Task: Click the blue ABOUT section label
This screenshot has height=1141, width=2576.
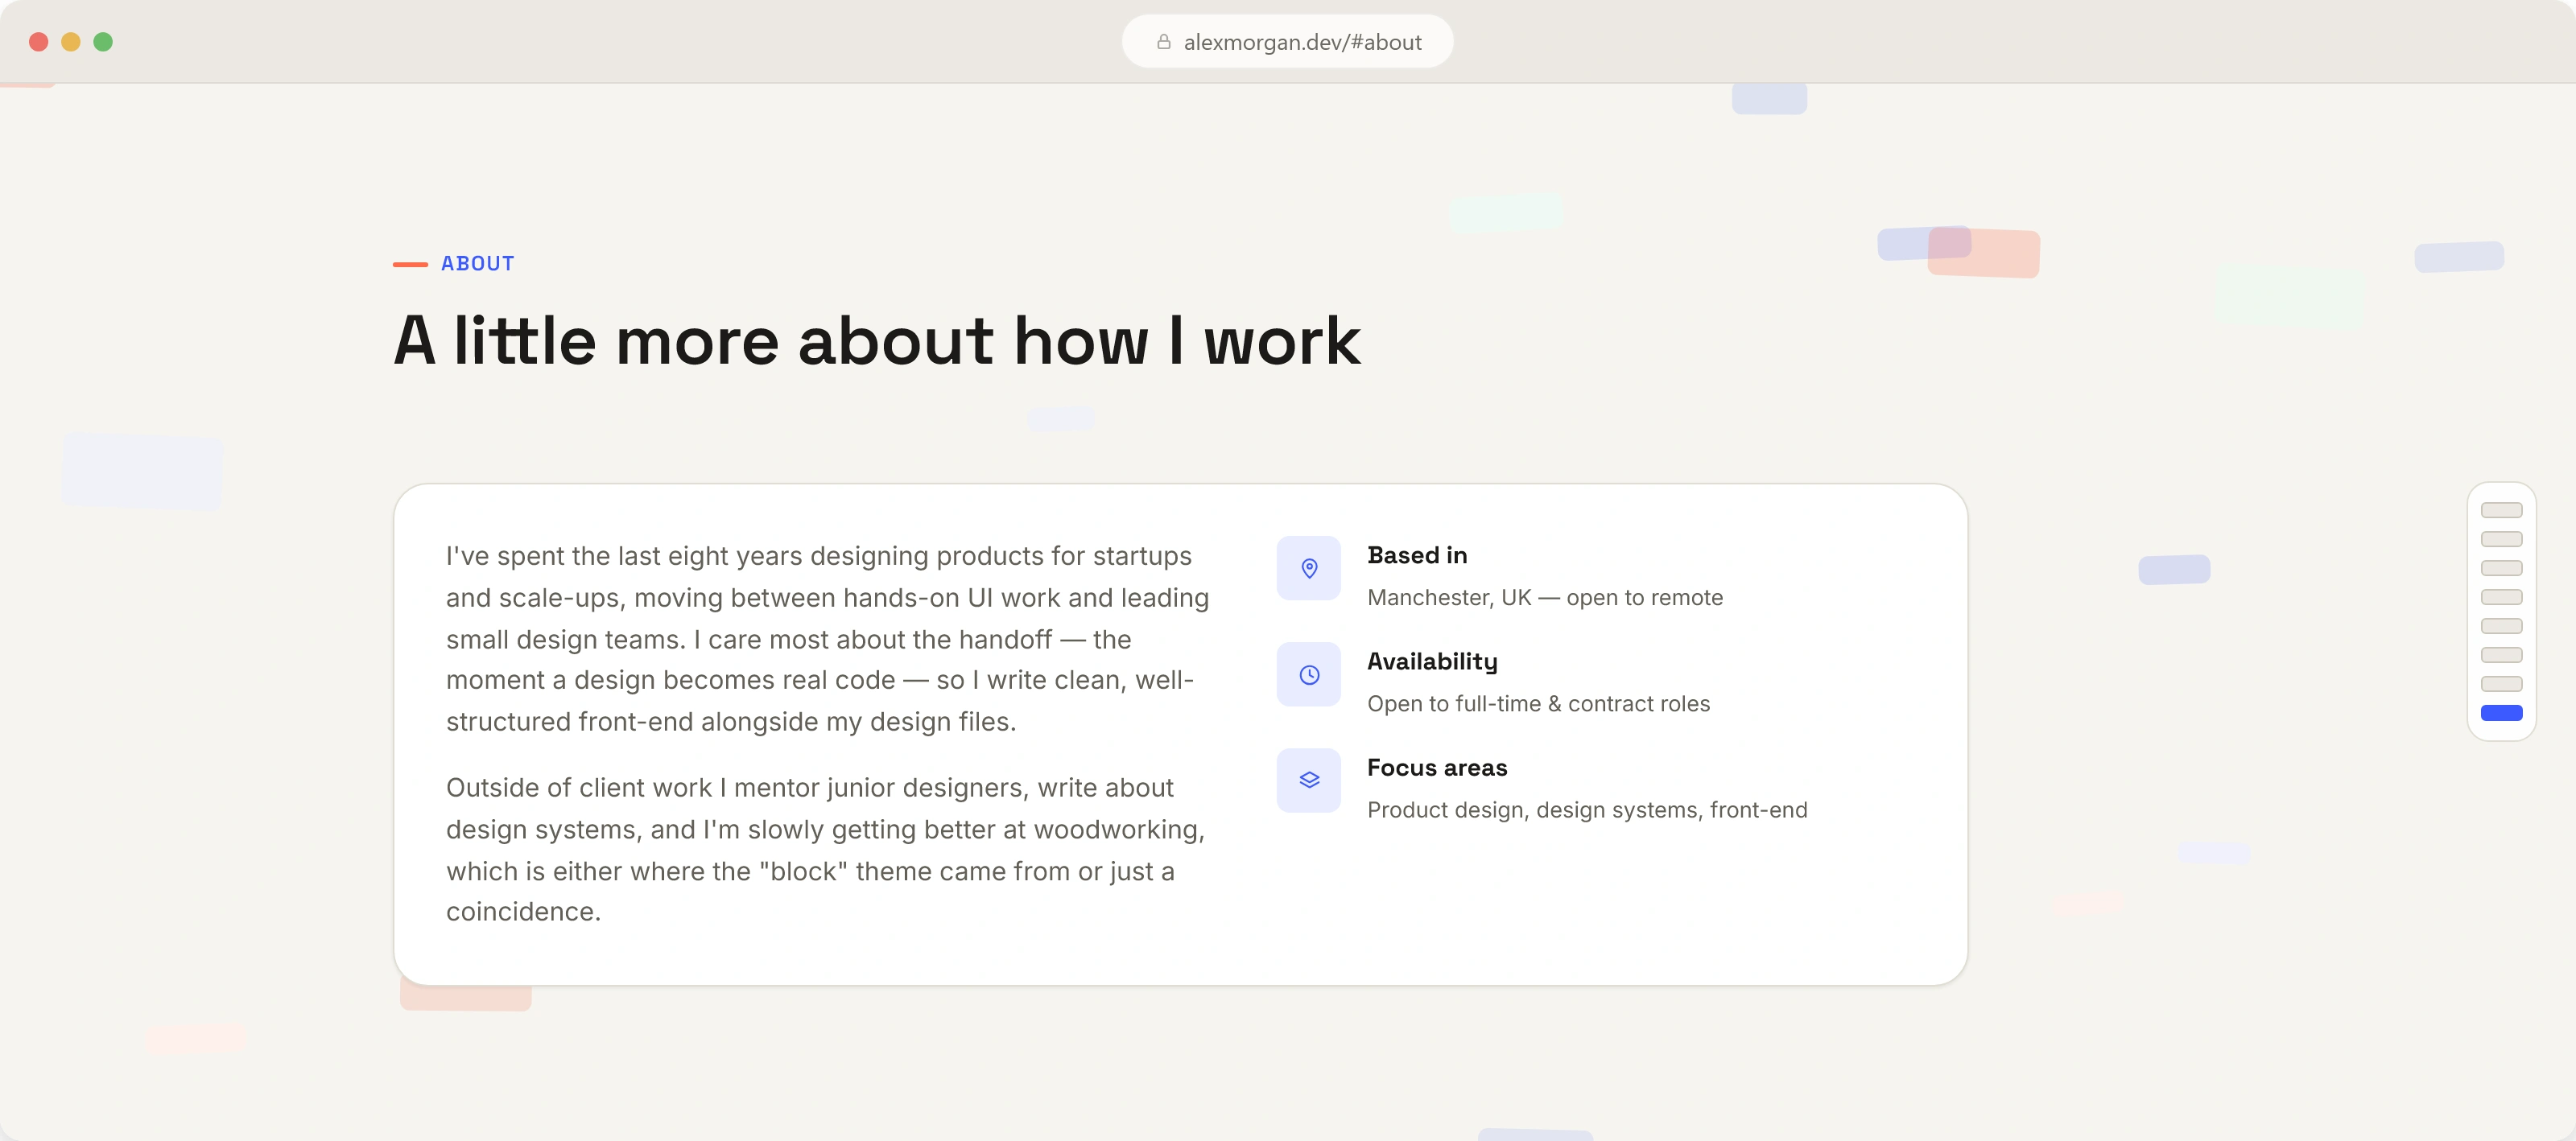Action: (x=477, y=264)
